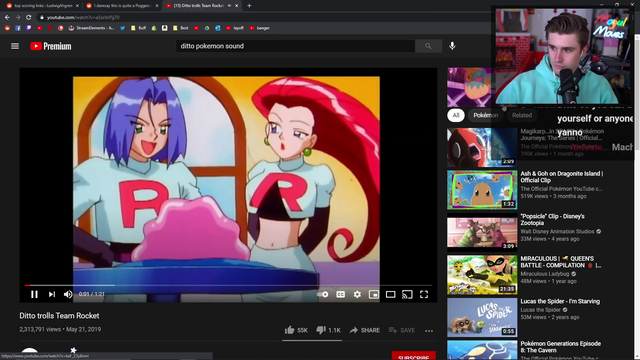Open the Best bookmarks folder
Image resolution: width=640 pixels, height=360 pixels.
click(180, 28)
